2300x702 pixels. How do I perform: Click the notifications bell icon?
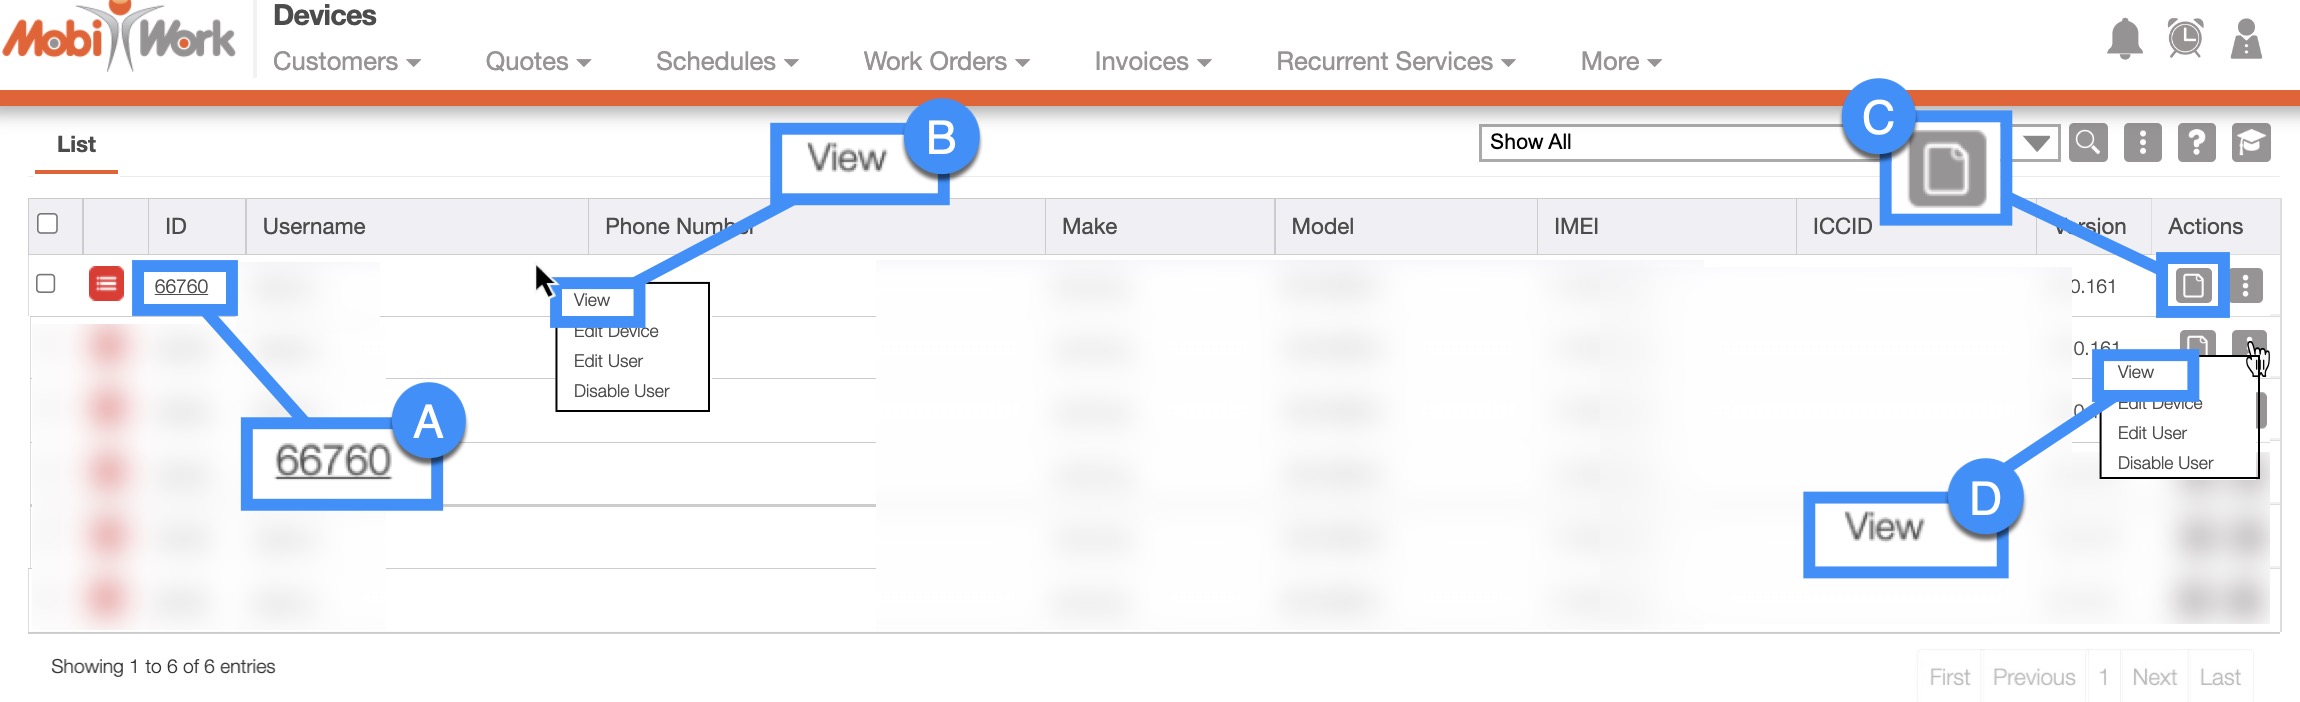2124,40
